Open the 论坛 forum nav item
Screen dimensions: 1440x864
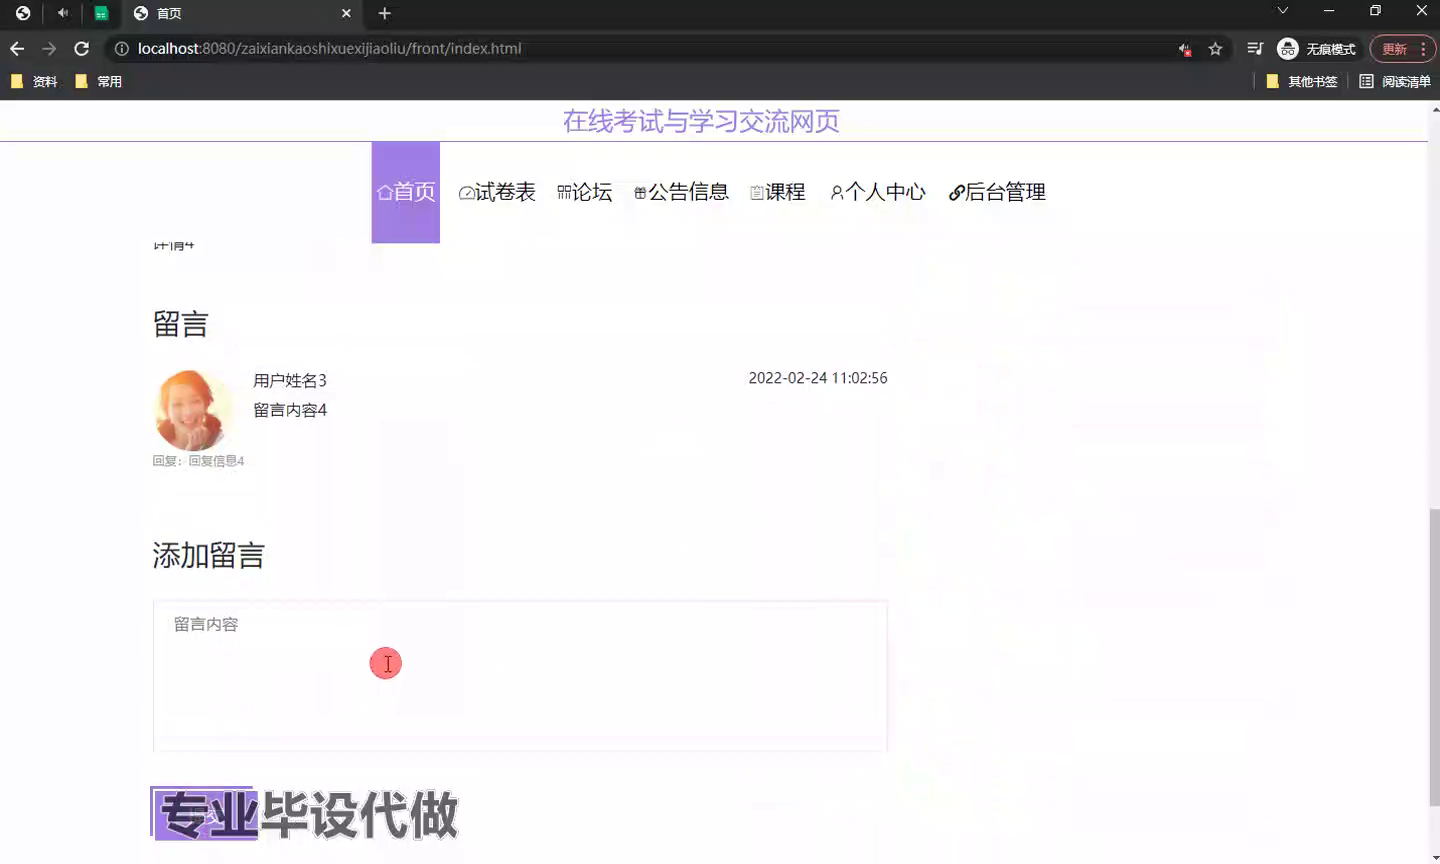[584, 192]
